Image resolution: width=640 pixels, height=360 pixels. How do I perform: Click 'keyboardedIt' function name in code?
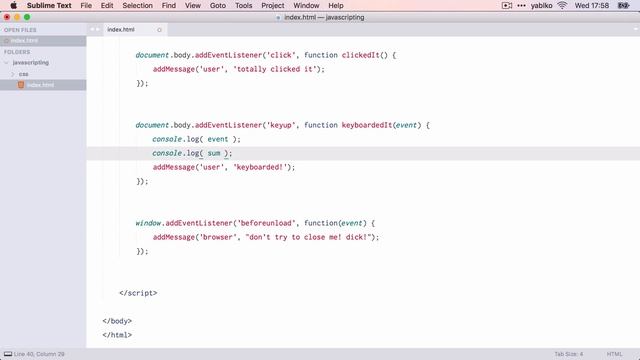[367, 125]
